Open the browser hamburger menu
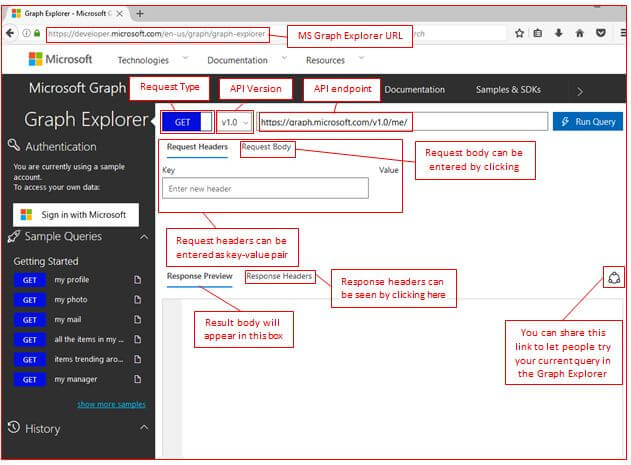 (623, 33)
